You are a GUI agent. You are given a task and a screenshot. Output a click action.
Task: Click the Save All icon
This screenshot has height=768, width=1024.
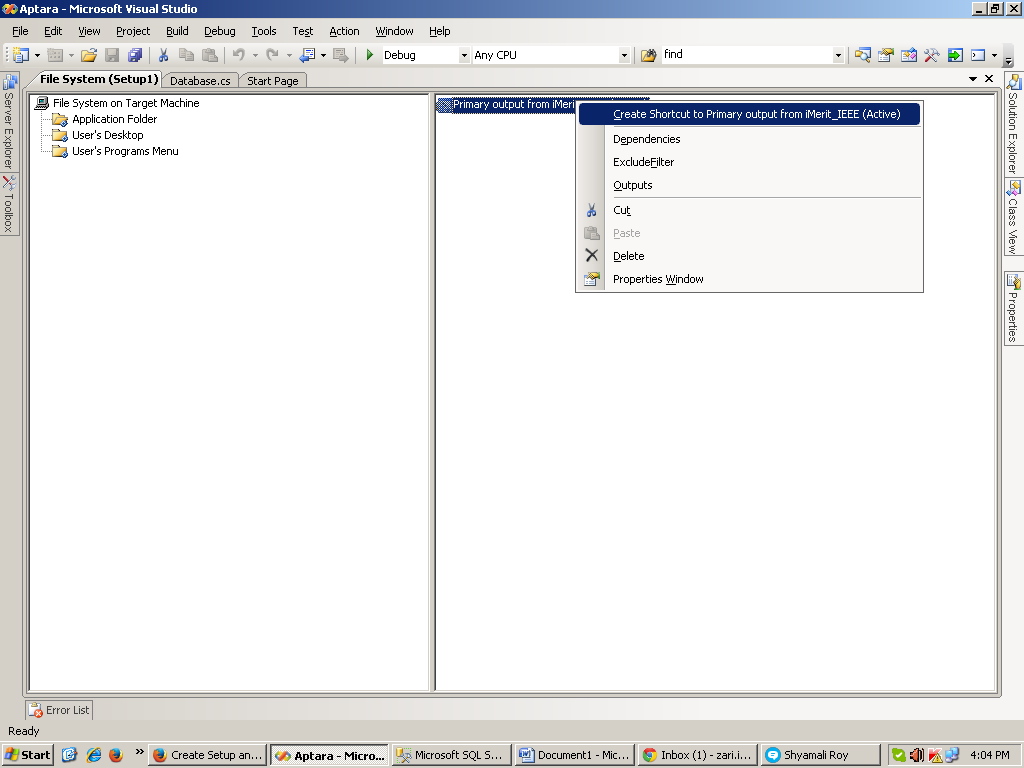click(x=135, y=56)
